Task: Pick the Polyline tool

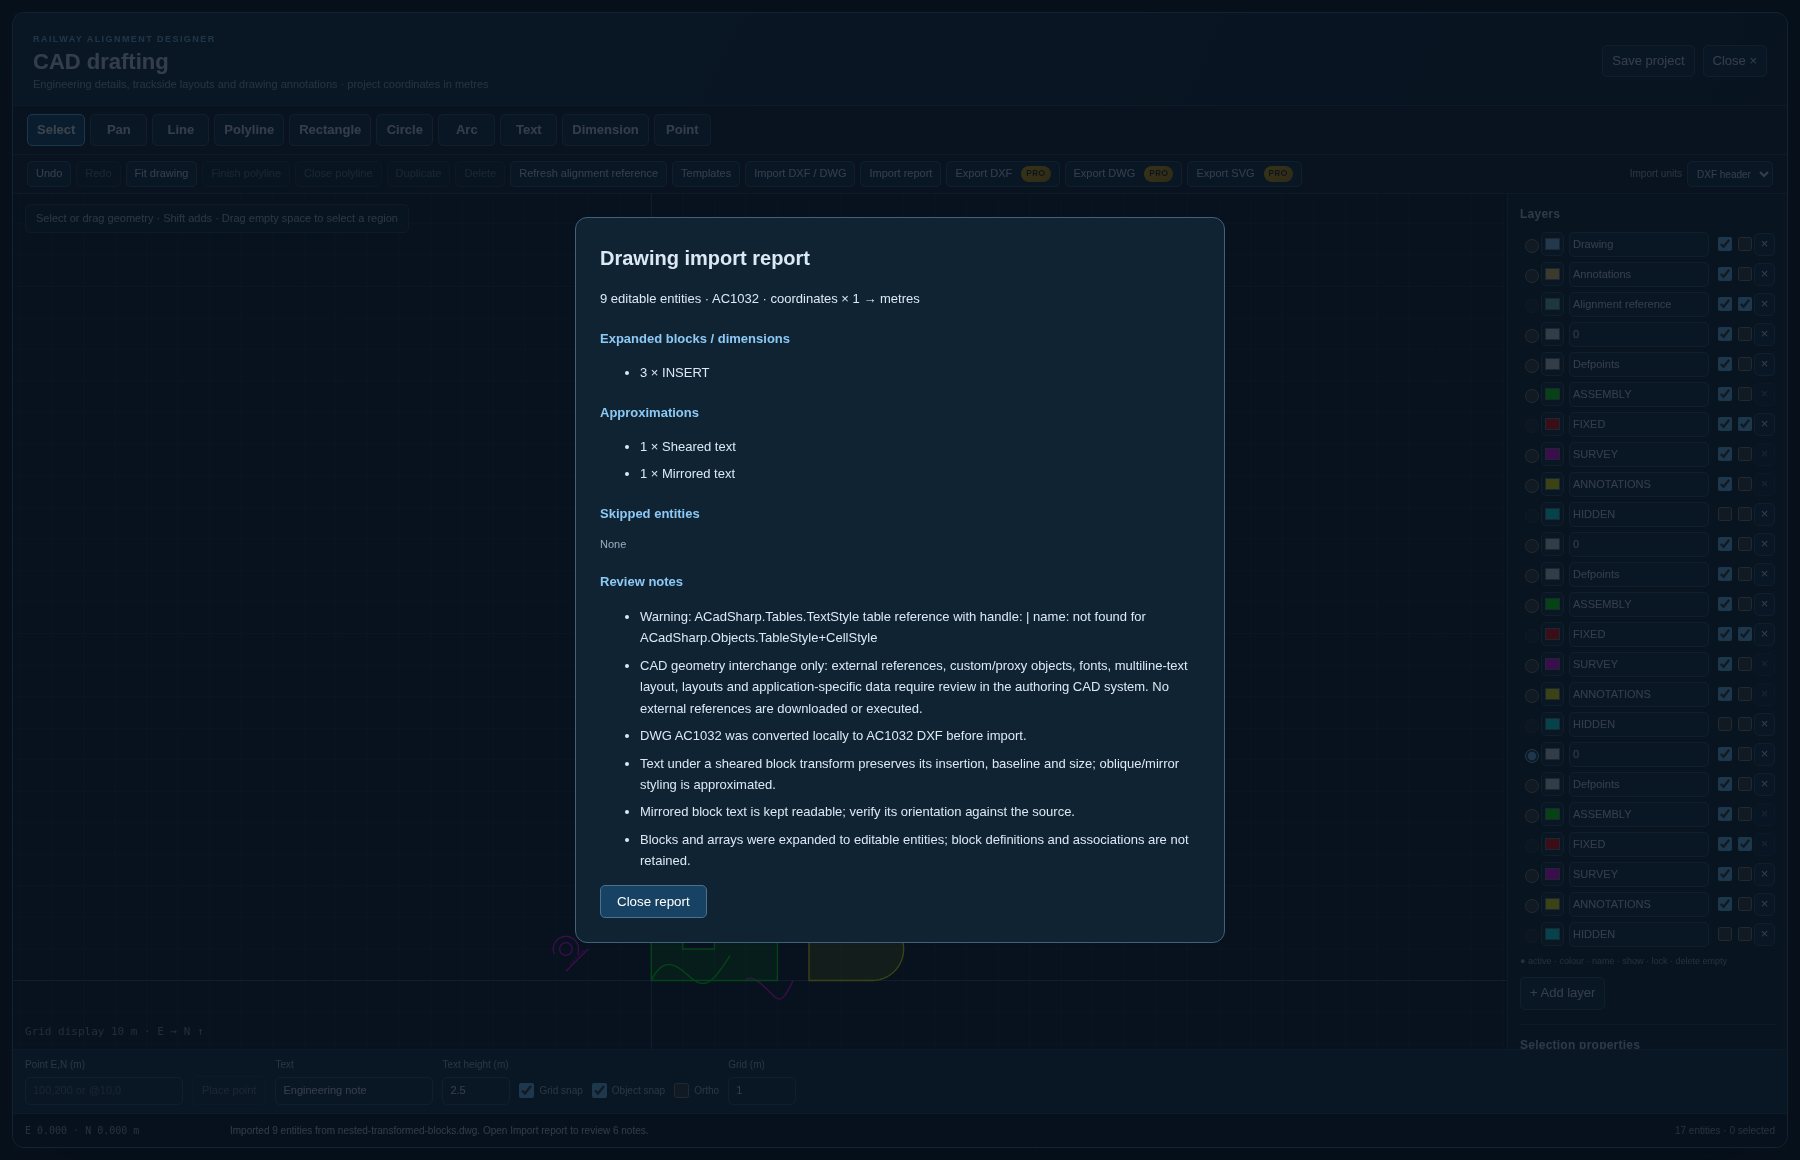Action: tap(249, 130)
